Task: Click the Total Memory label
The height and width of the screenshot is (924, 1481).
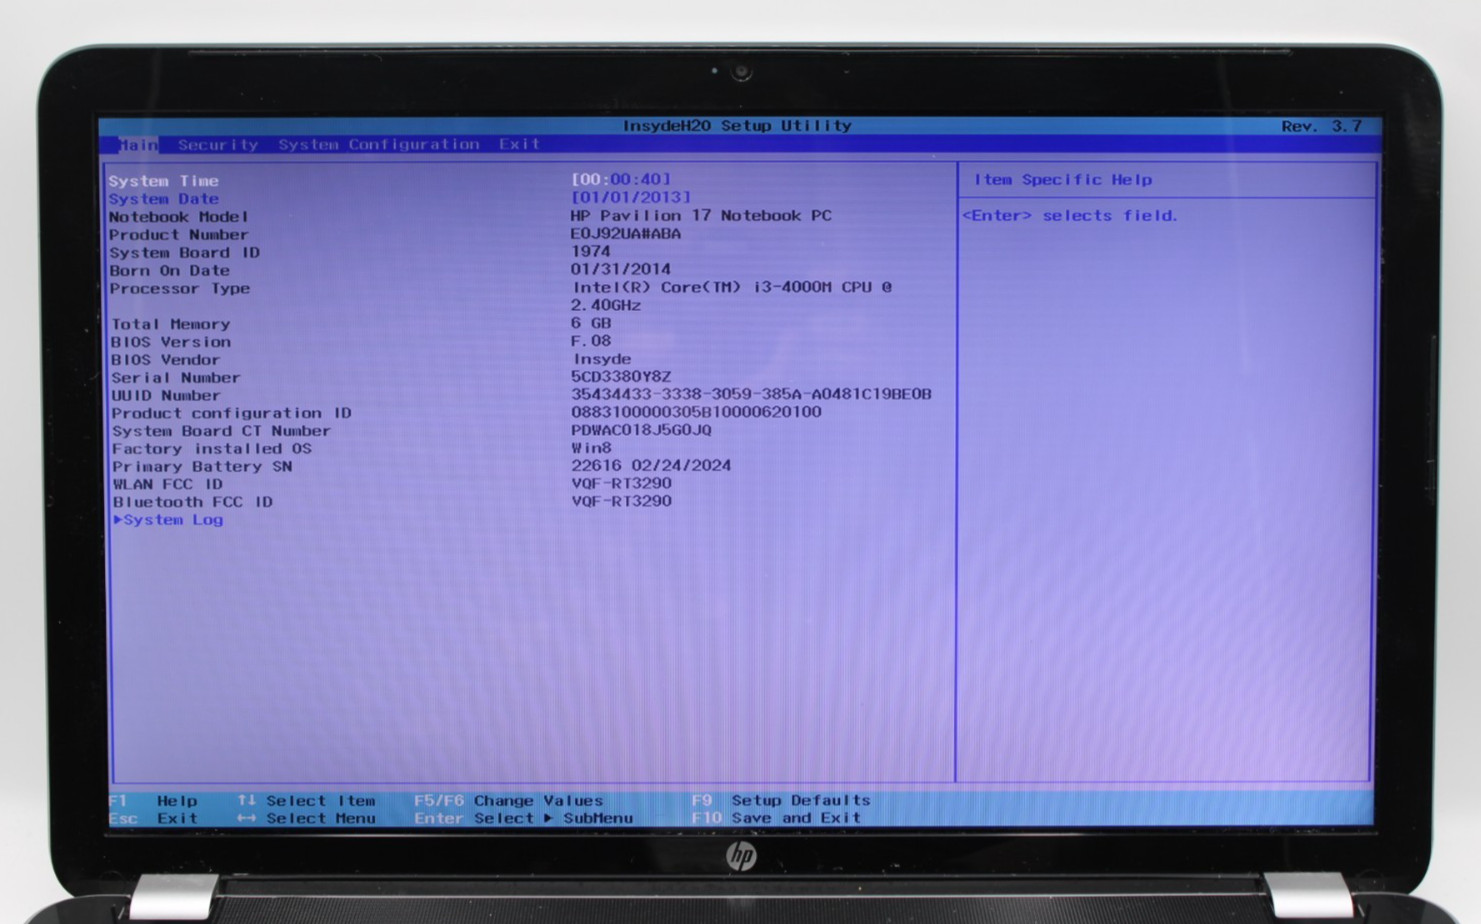Action: click(x=170, y=325)
